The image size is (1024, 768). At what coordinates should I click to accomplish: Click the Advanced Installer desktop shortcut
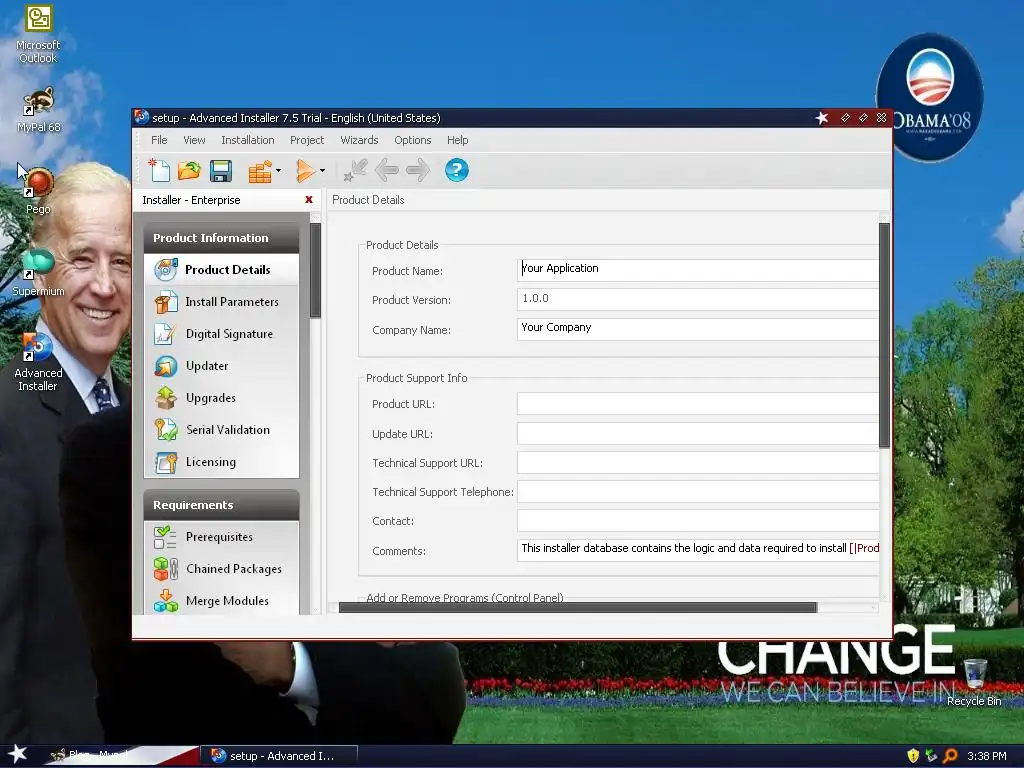click(38, 362)
